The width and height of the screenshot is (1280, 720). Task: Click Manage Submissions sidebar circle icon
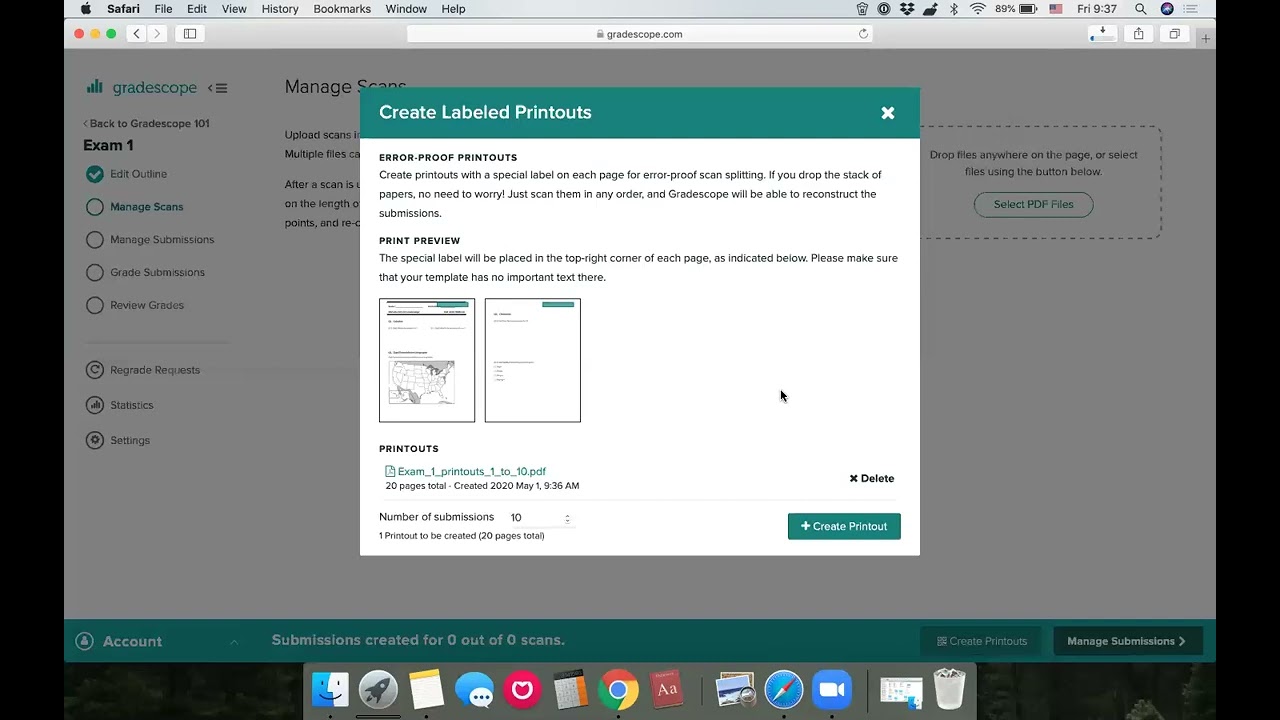tap(95, 240)
